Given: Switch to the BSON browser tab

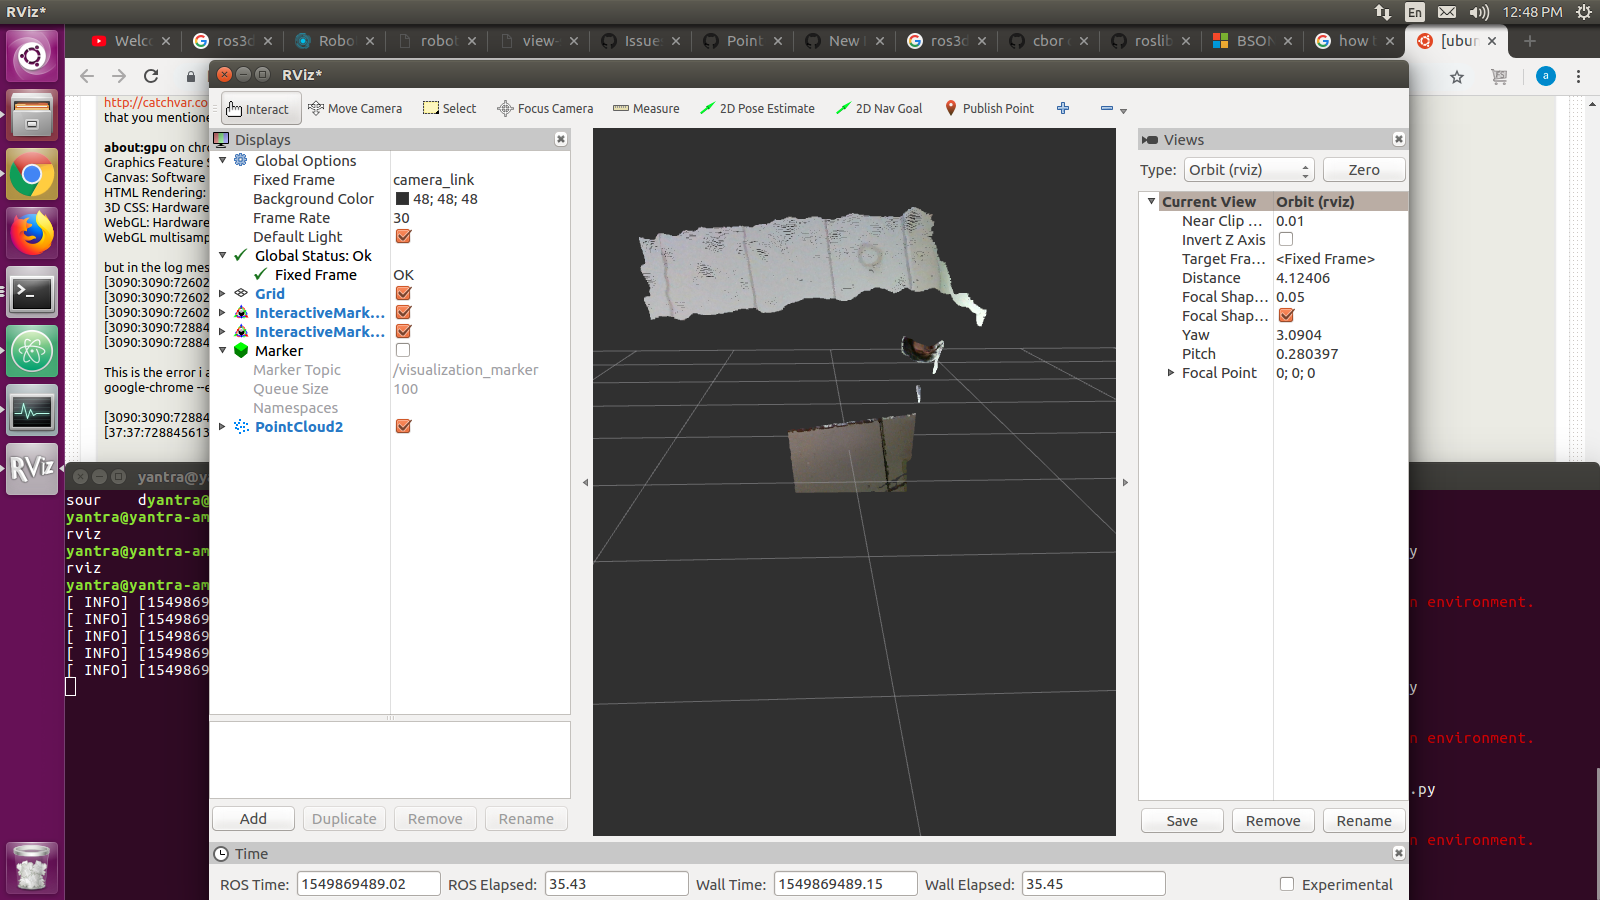Looking at the screenshot, I should (x=1252, y=41).
